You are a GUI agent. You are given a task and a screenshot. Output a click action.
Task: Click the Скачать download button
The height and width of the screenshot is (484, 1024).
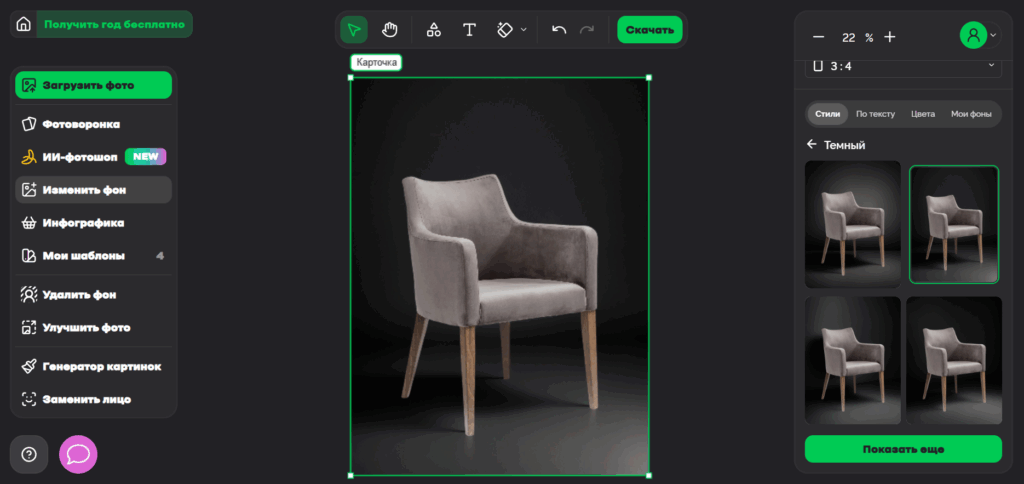[650, 30]
